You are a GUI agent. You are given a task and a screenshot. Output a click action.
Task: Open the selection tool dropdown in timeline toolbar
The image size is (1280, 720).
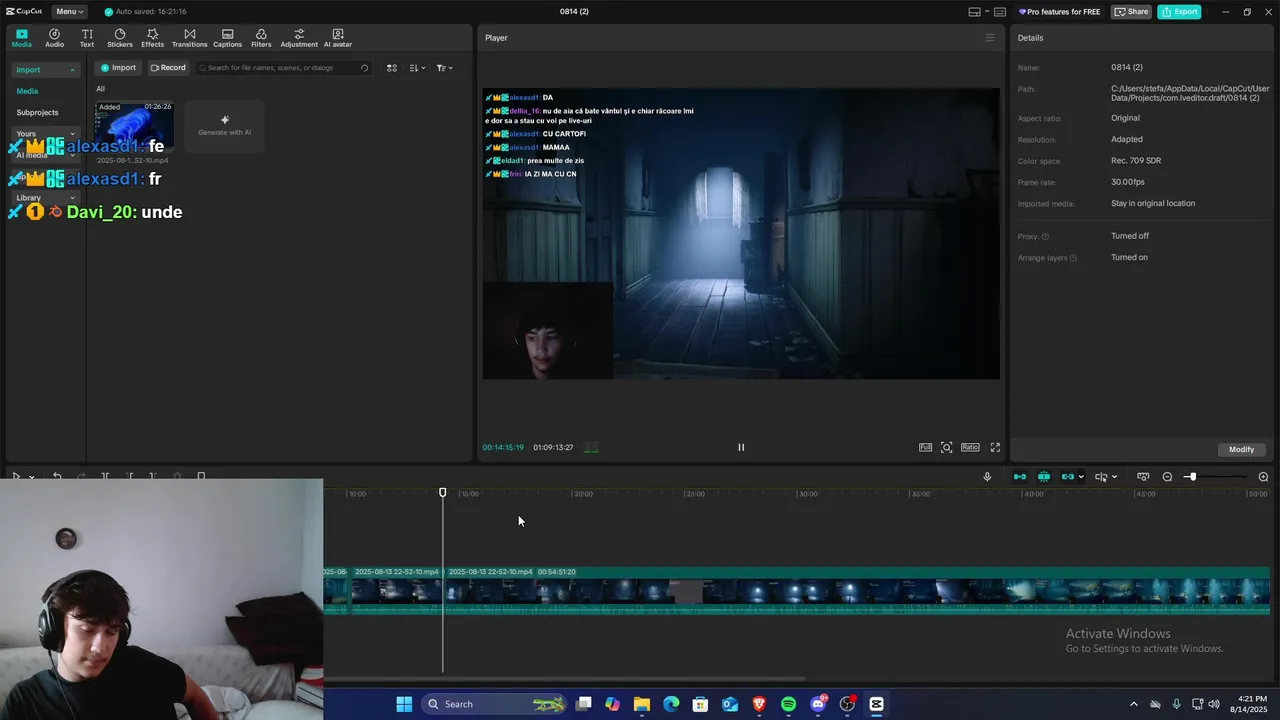[31, 477]
